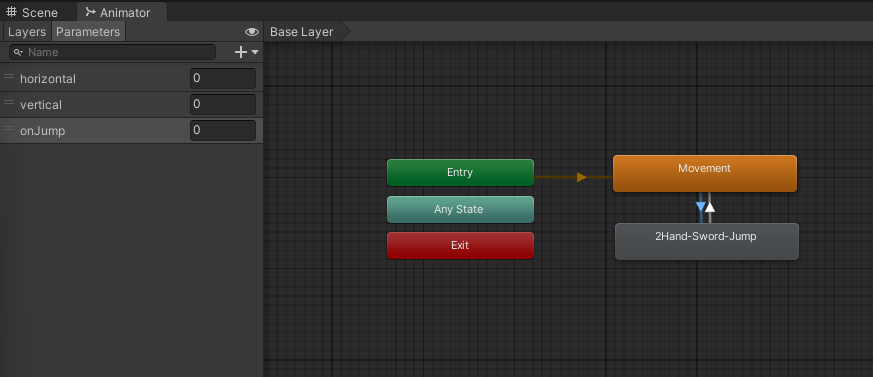This screenshot has width=873, height=377.
Task: Select the orange Movement state
Action: [705, 174]
